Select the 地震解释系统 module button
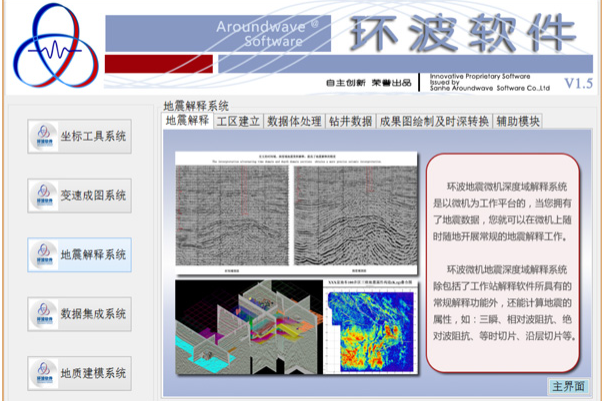 click(x=79, y=255)
